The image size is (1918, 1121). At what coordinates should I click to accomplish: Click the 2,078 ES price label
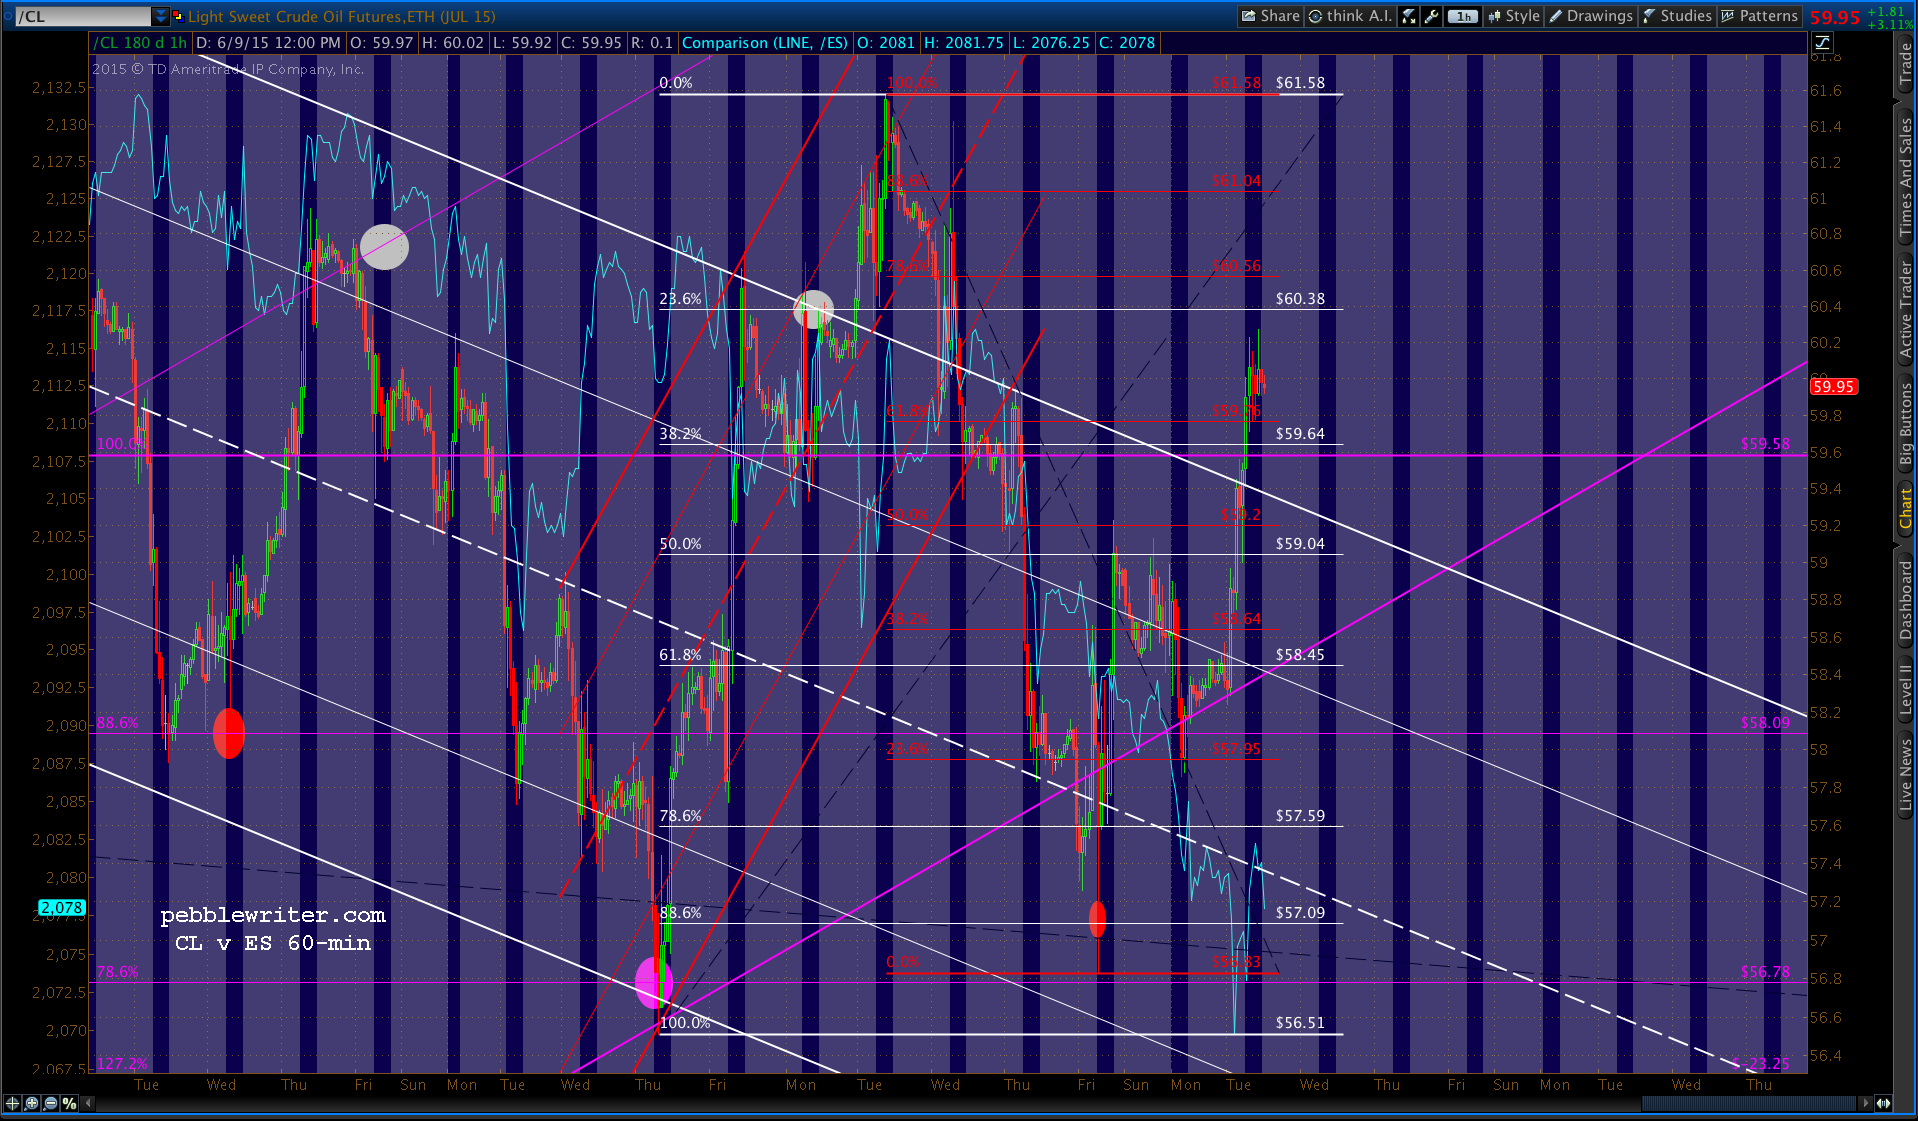[62, 908]
